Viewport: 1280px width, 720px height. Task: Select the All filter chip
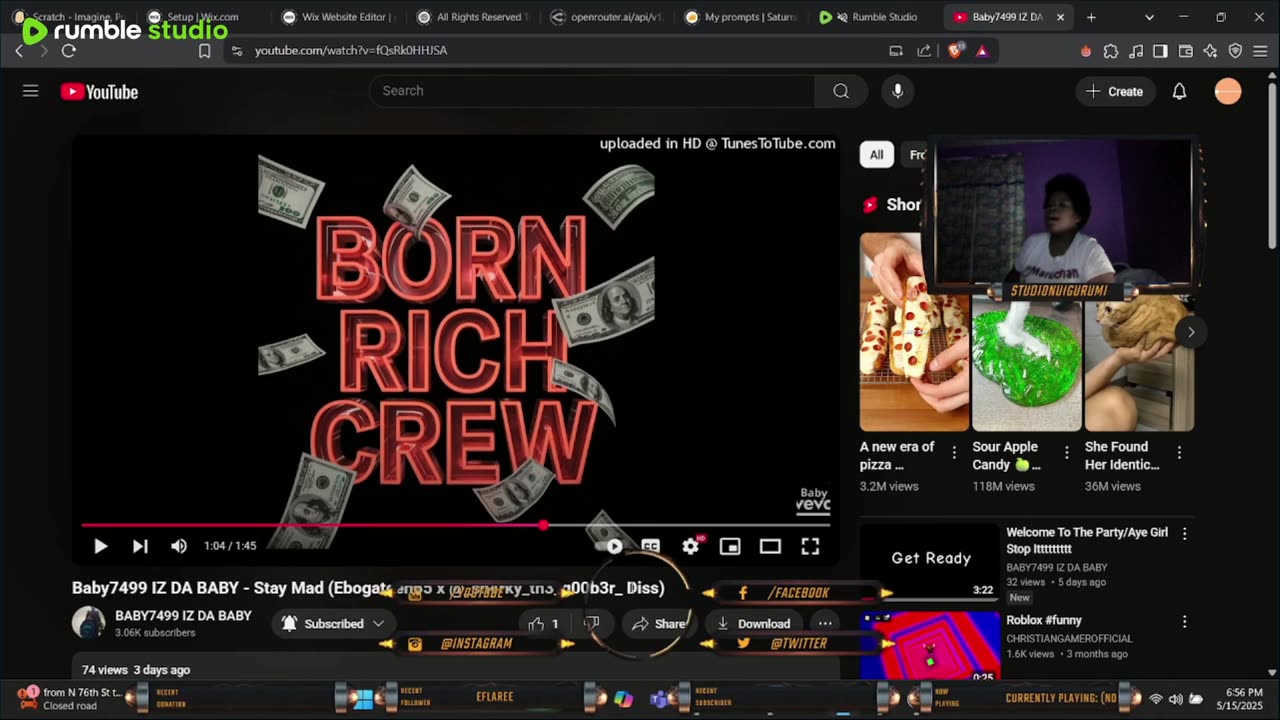[876, 155]
